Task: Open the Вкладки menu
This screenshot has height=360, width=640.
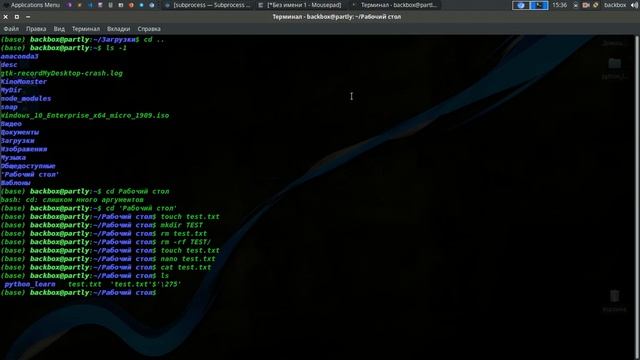Action: coord(118,29)
